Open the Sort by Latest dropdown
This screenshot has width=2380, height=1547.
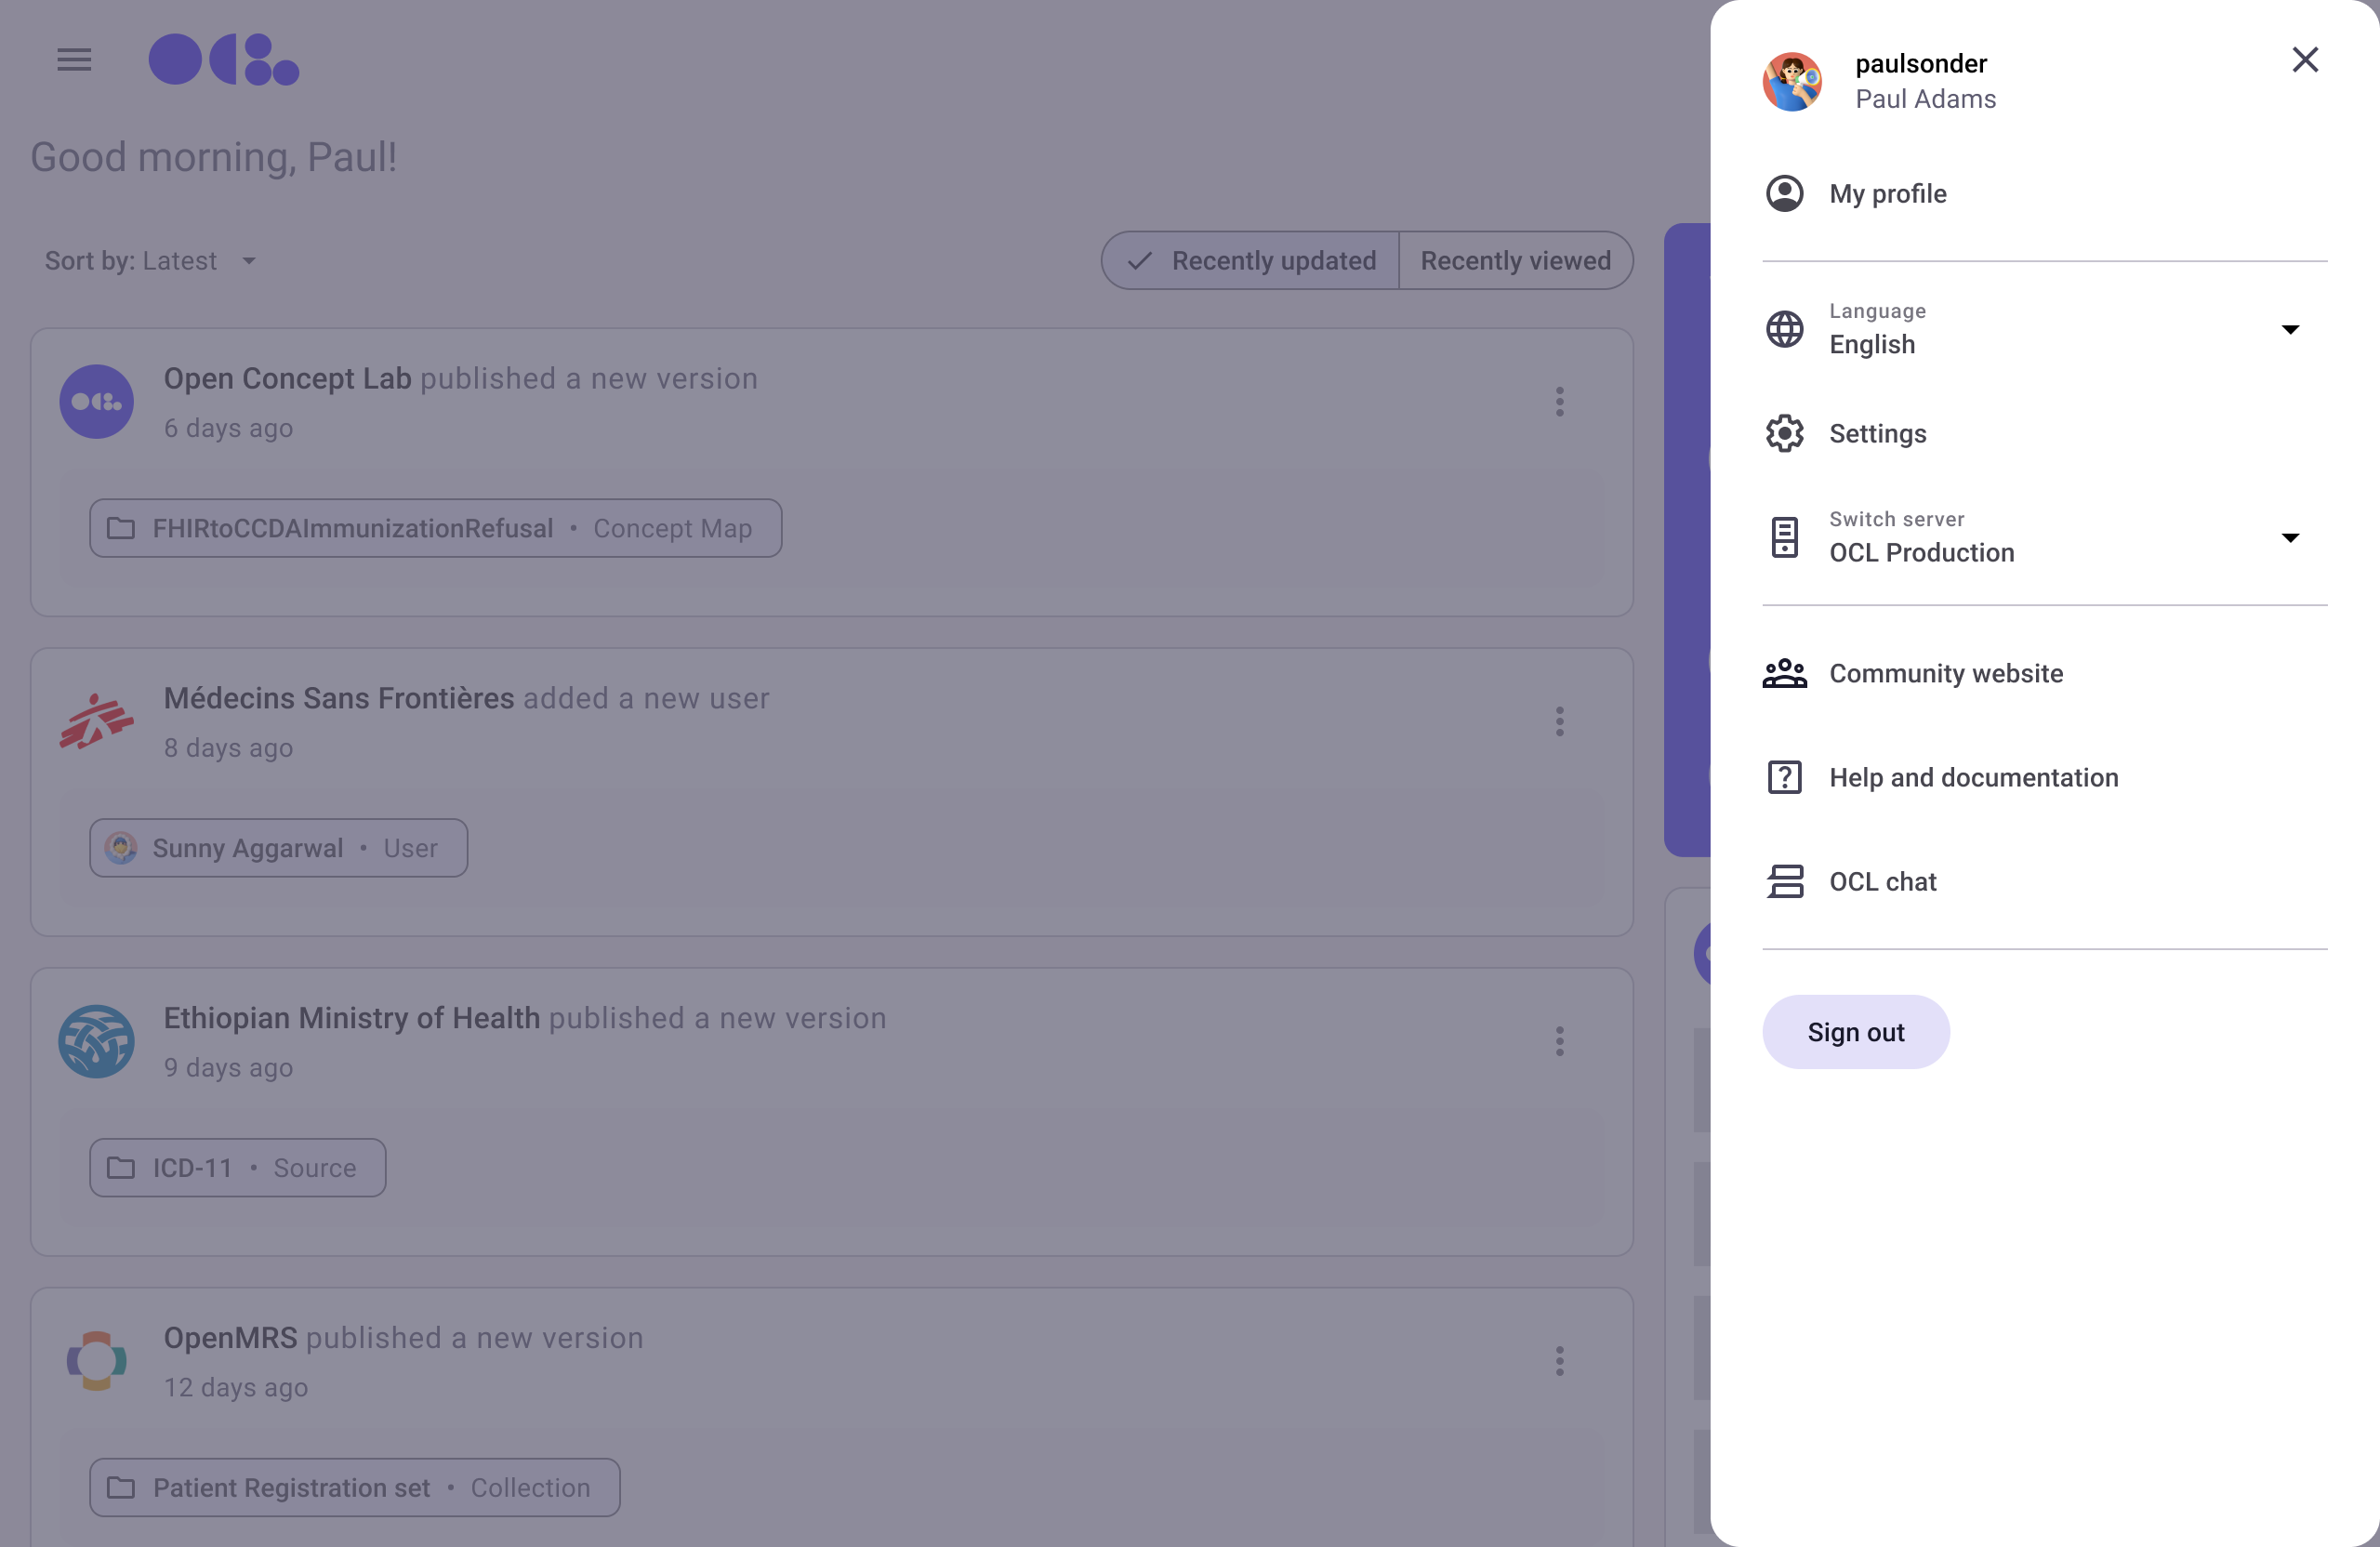tap(150, 261)
